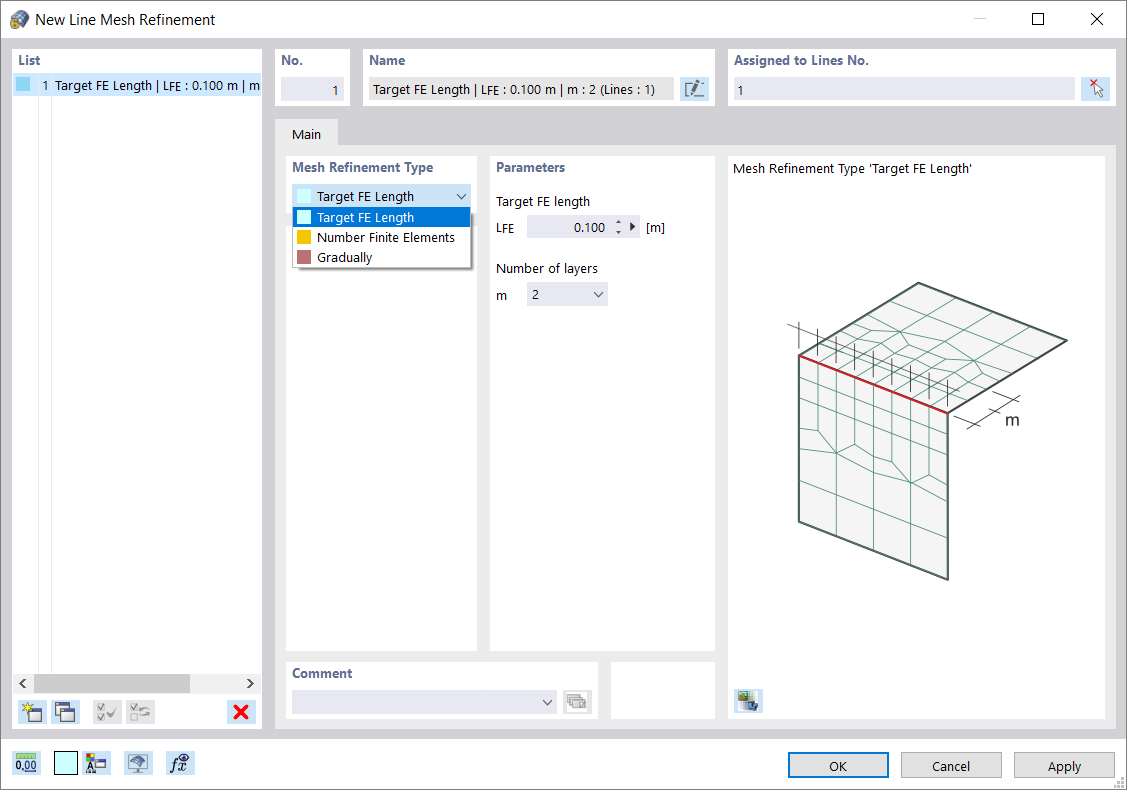Click the application icon in title bar

19,19
